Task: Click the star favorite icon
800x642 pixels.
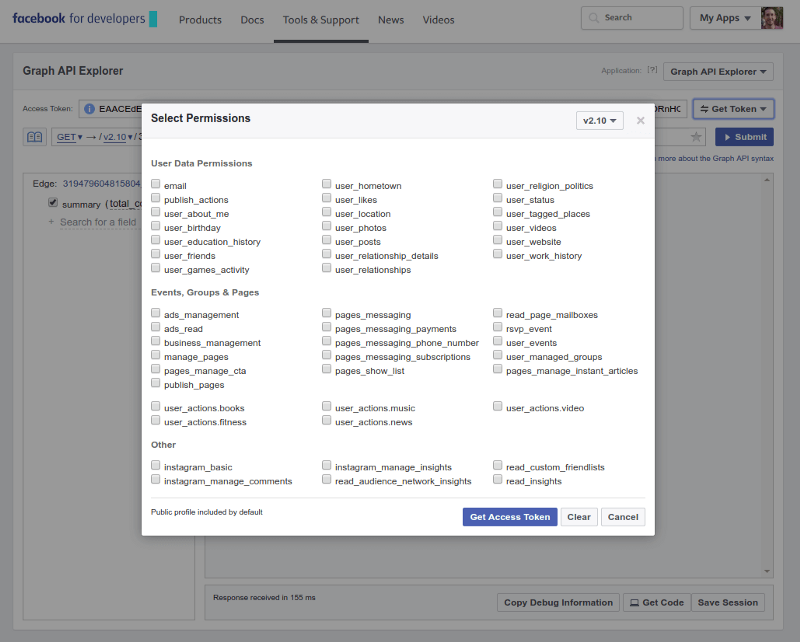Action: (x=696, y=137)
